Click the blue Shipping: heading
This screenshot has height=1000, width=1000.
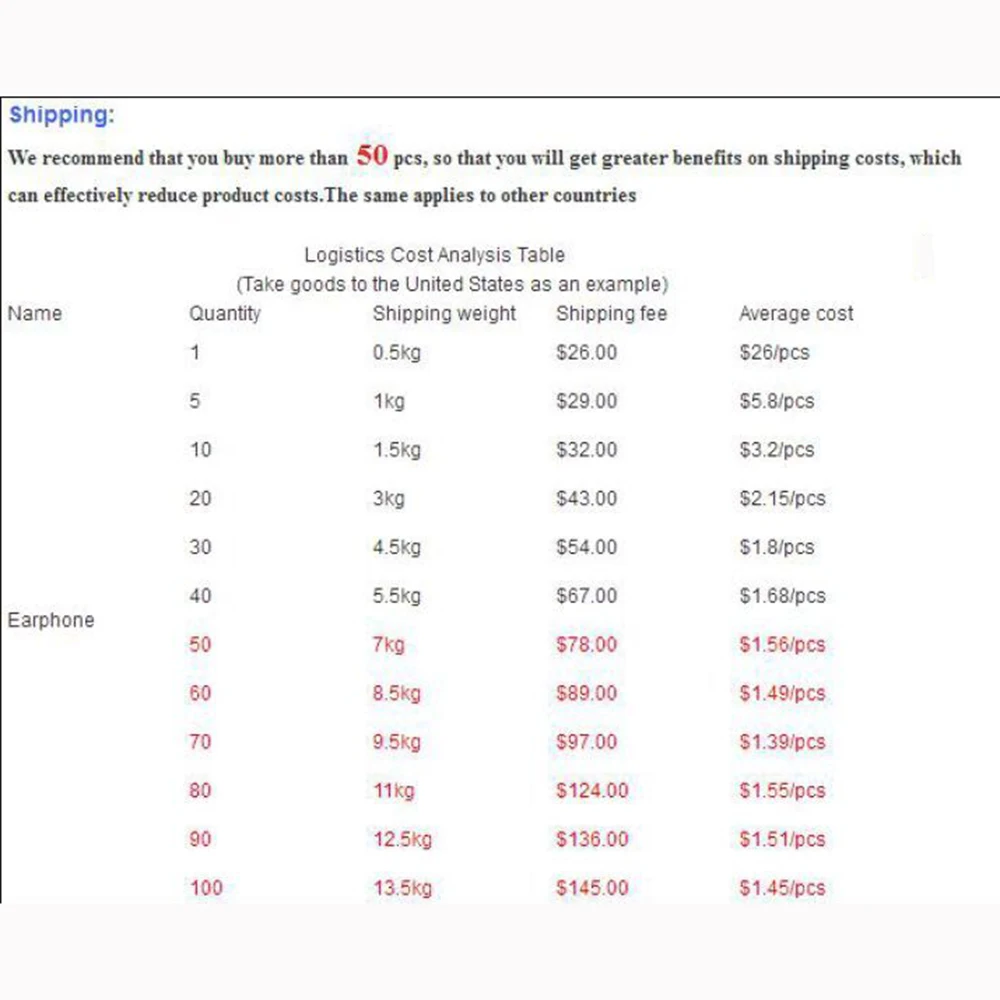click(61, 115)
